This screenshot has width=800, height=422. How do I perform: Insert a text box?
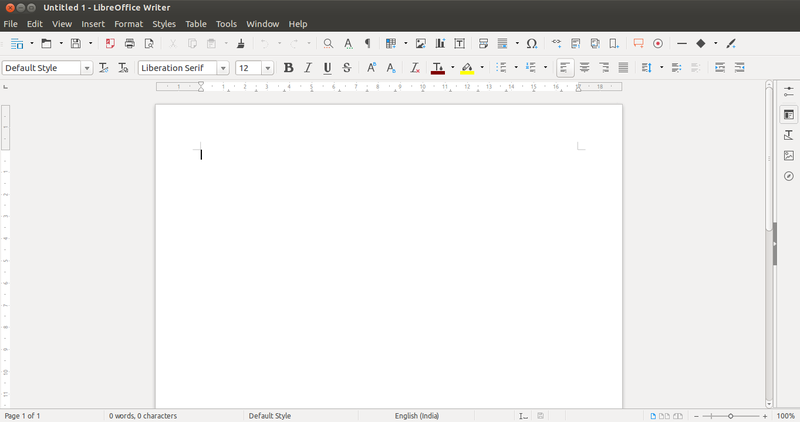click(459, 44)
